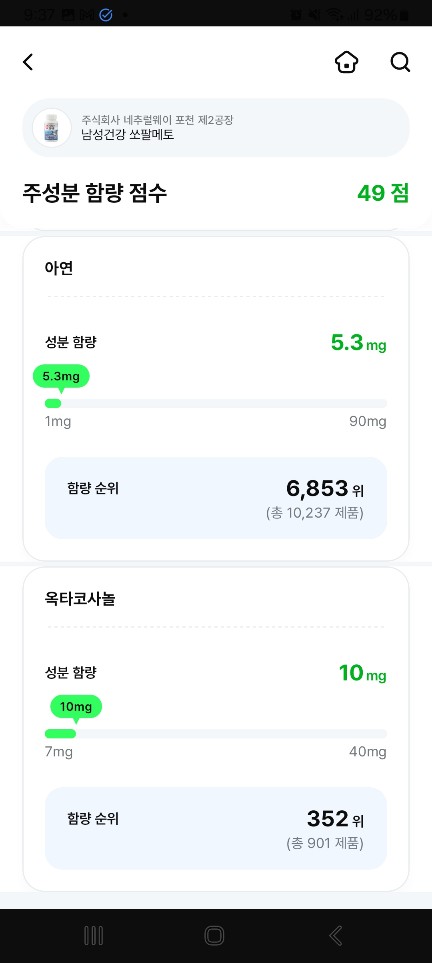This screenshot has height=963, width=432.
Task: Open the 남성건강 쏘팔메토 product bar
Action: pos(216,128)
